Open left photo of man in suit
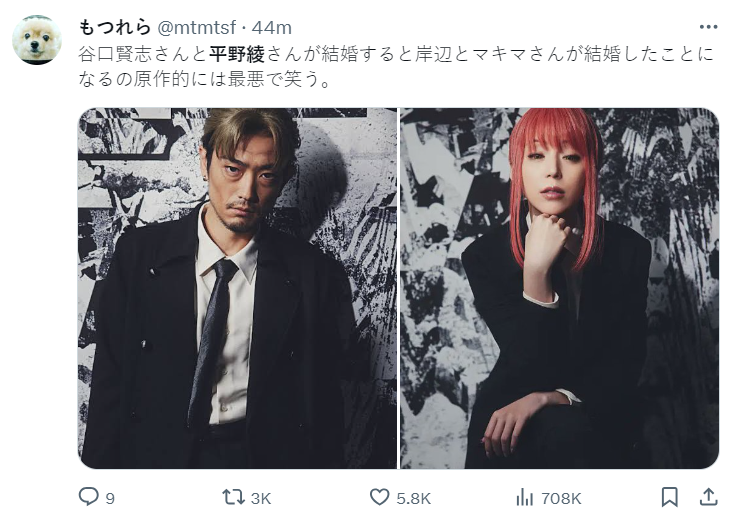 (237, 288)
